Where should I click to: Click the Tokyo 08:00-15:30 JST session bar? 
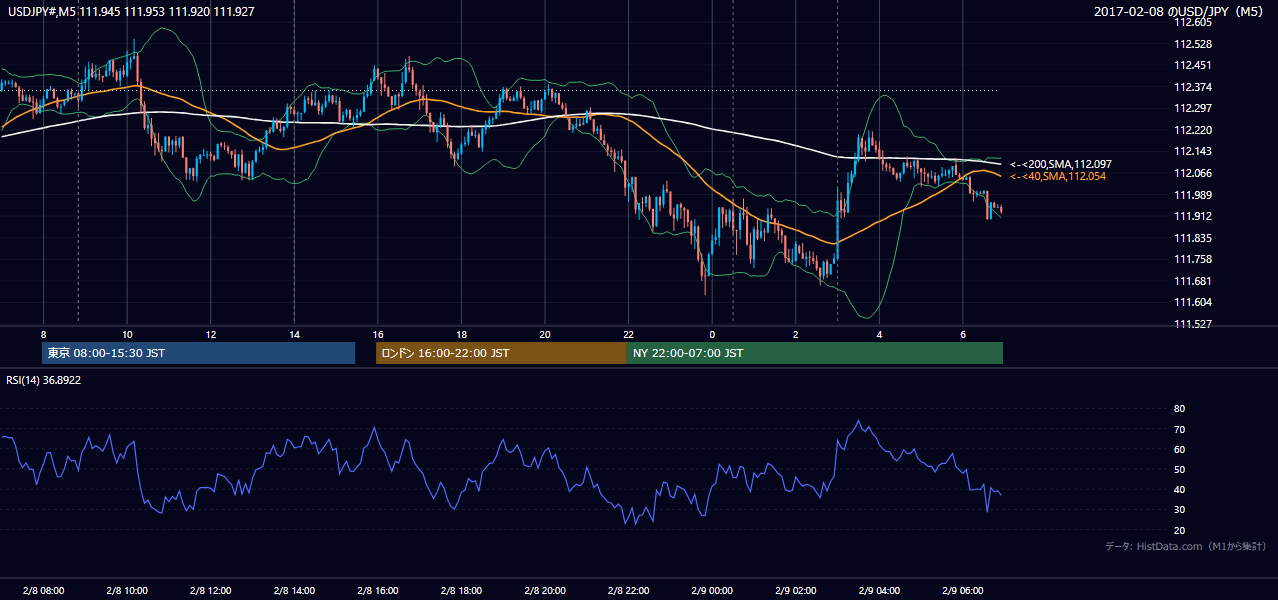pyautogui.click(x=198, y=353)
